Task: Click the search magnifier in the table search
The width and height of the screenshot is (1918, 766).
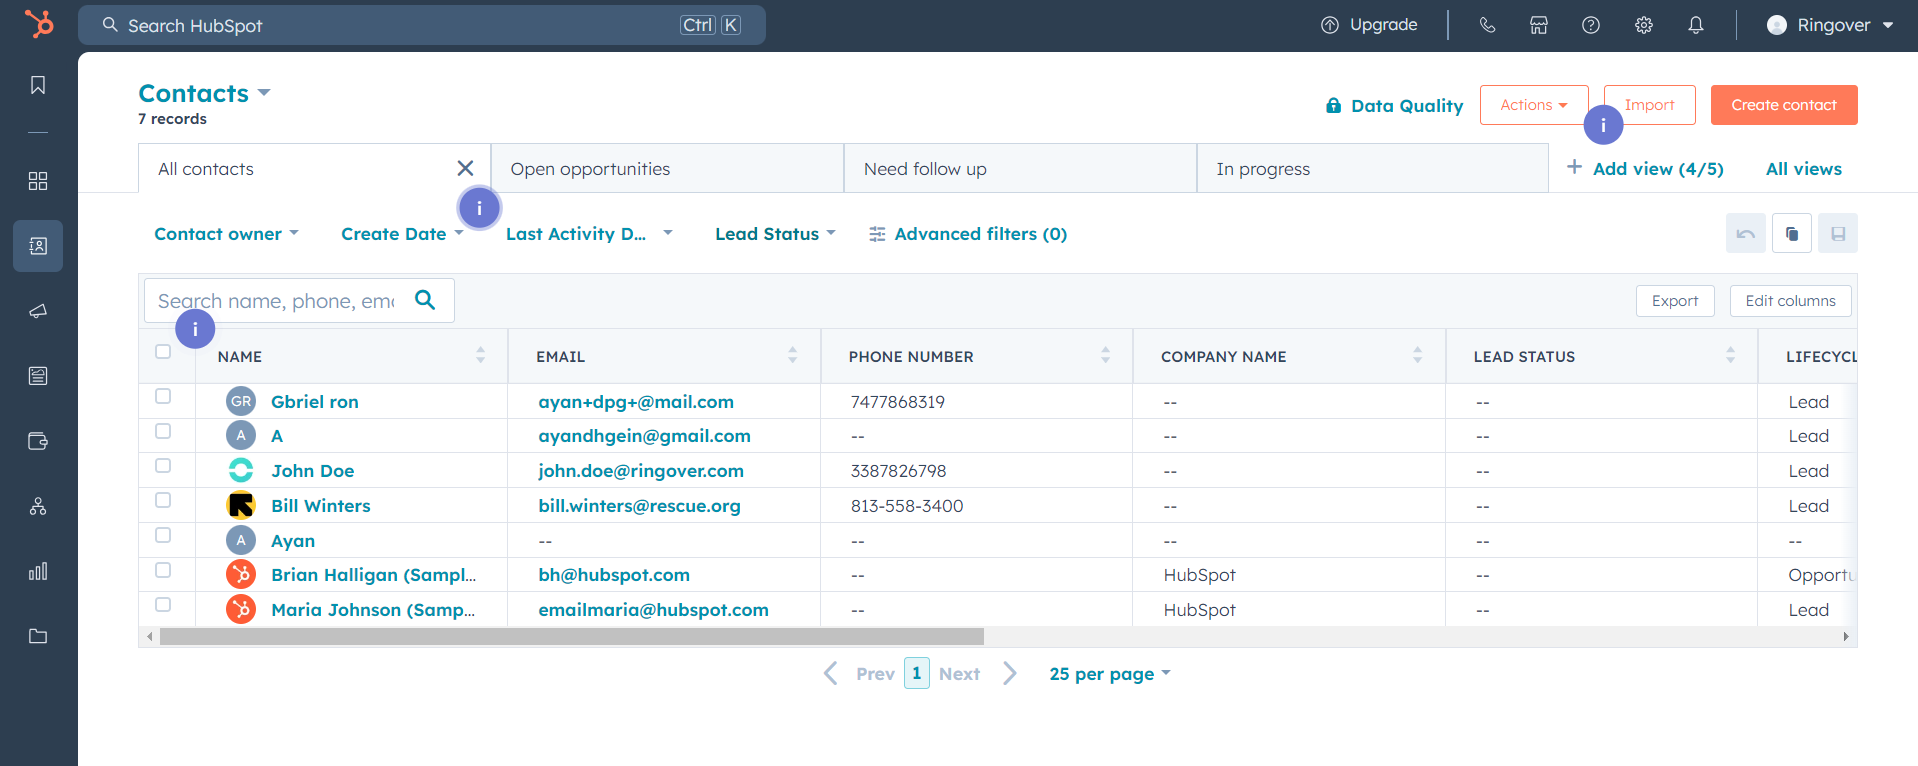Action: pos(425,300)
